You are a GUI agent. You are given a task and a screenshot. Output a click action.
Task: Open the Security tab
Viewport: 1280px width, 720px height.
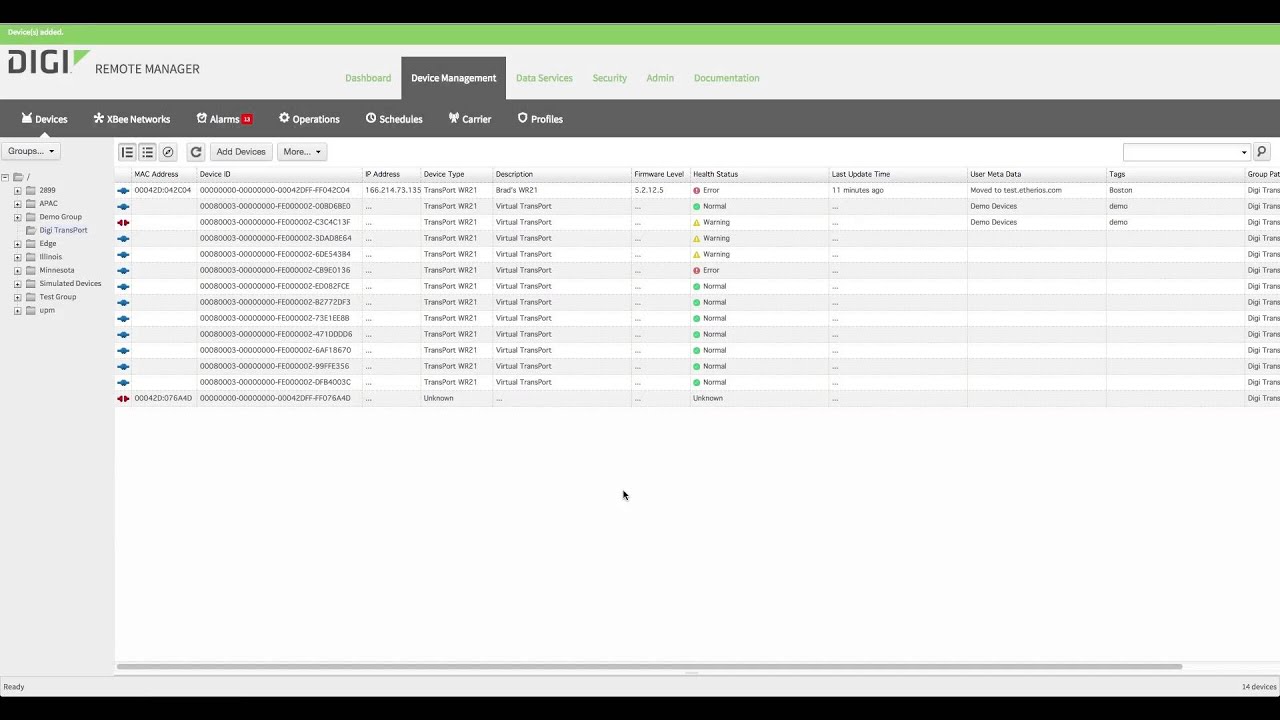pos(609,78)
